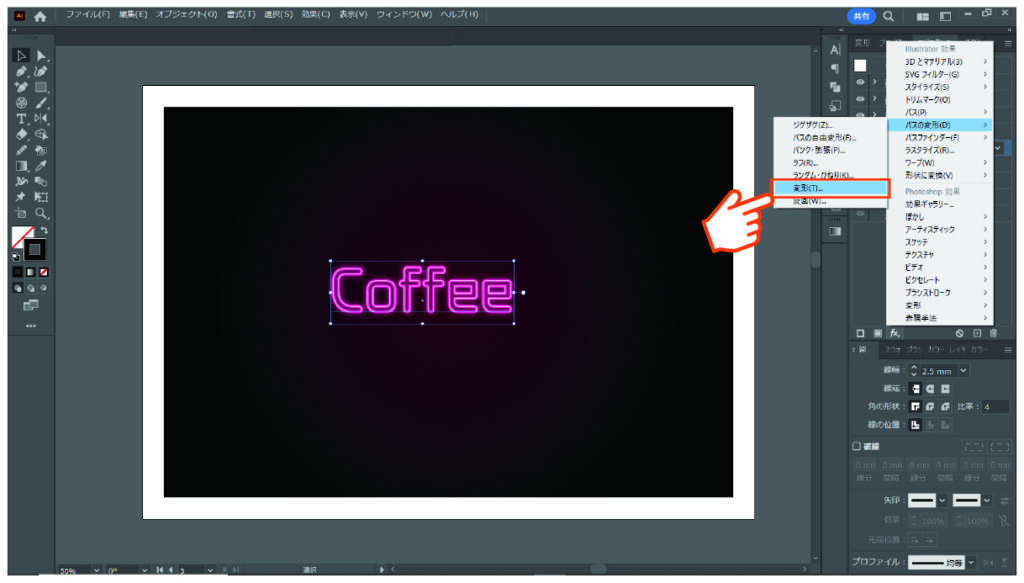Choose round join corner shape
Image resolution: width=1024 pixels, height=583 pixels.
(931, 407)
